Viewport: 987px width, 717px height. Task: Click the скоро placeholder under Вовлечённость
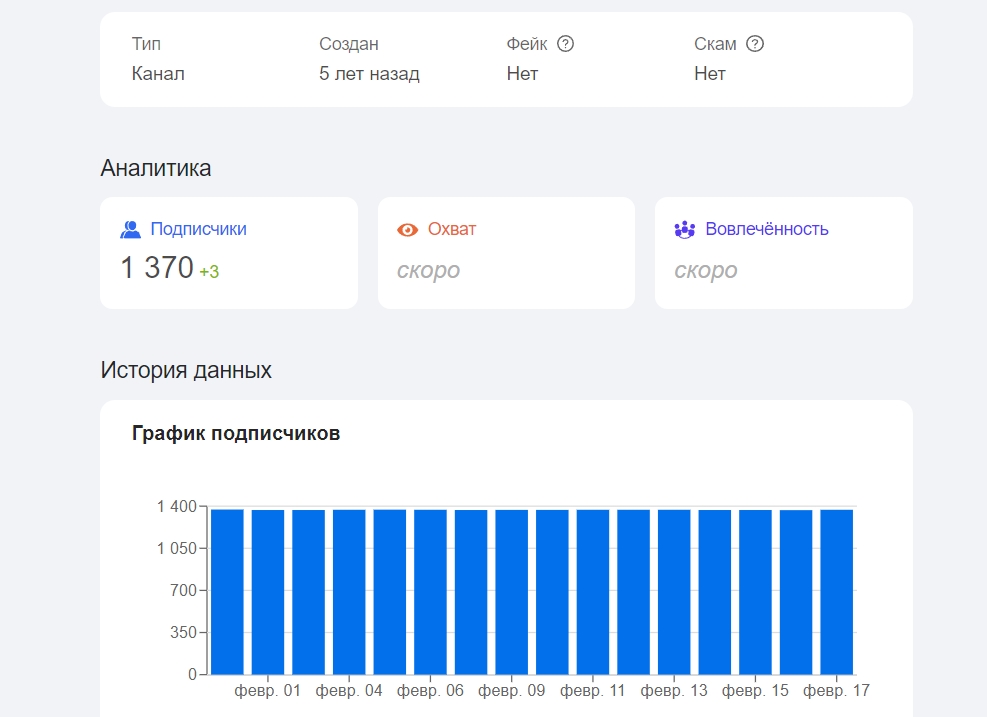[705, 271]
